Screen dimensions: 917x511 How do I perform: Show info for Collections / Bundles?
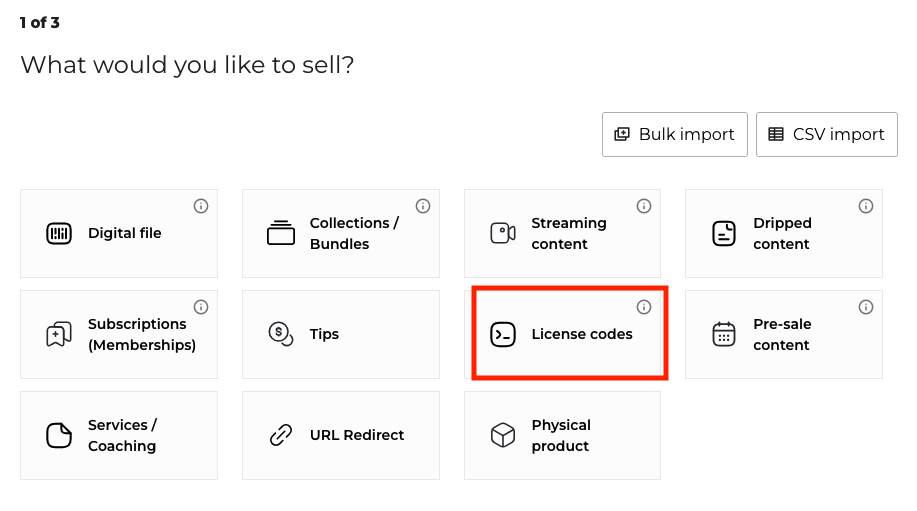tap(423, 206)
